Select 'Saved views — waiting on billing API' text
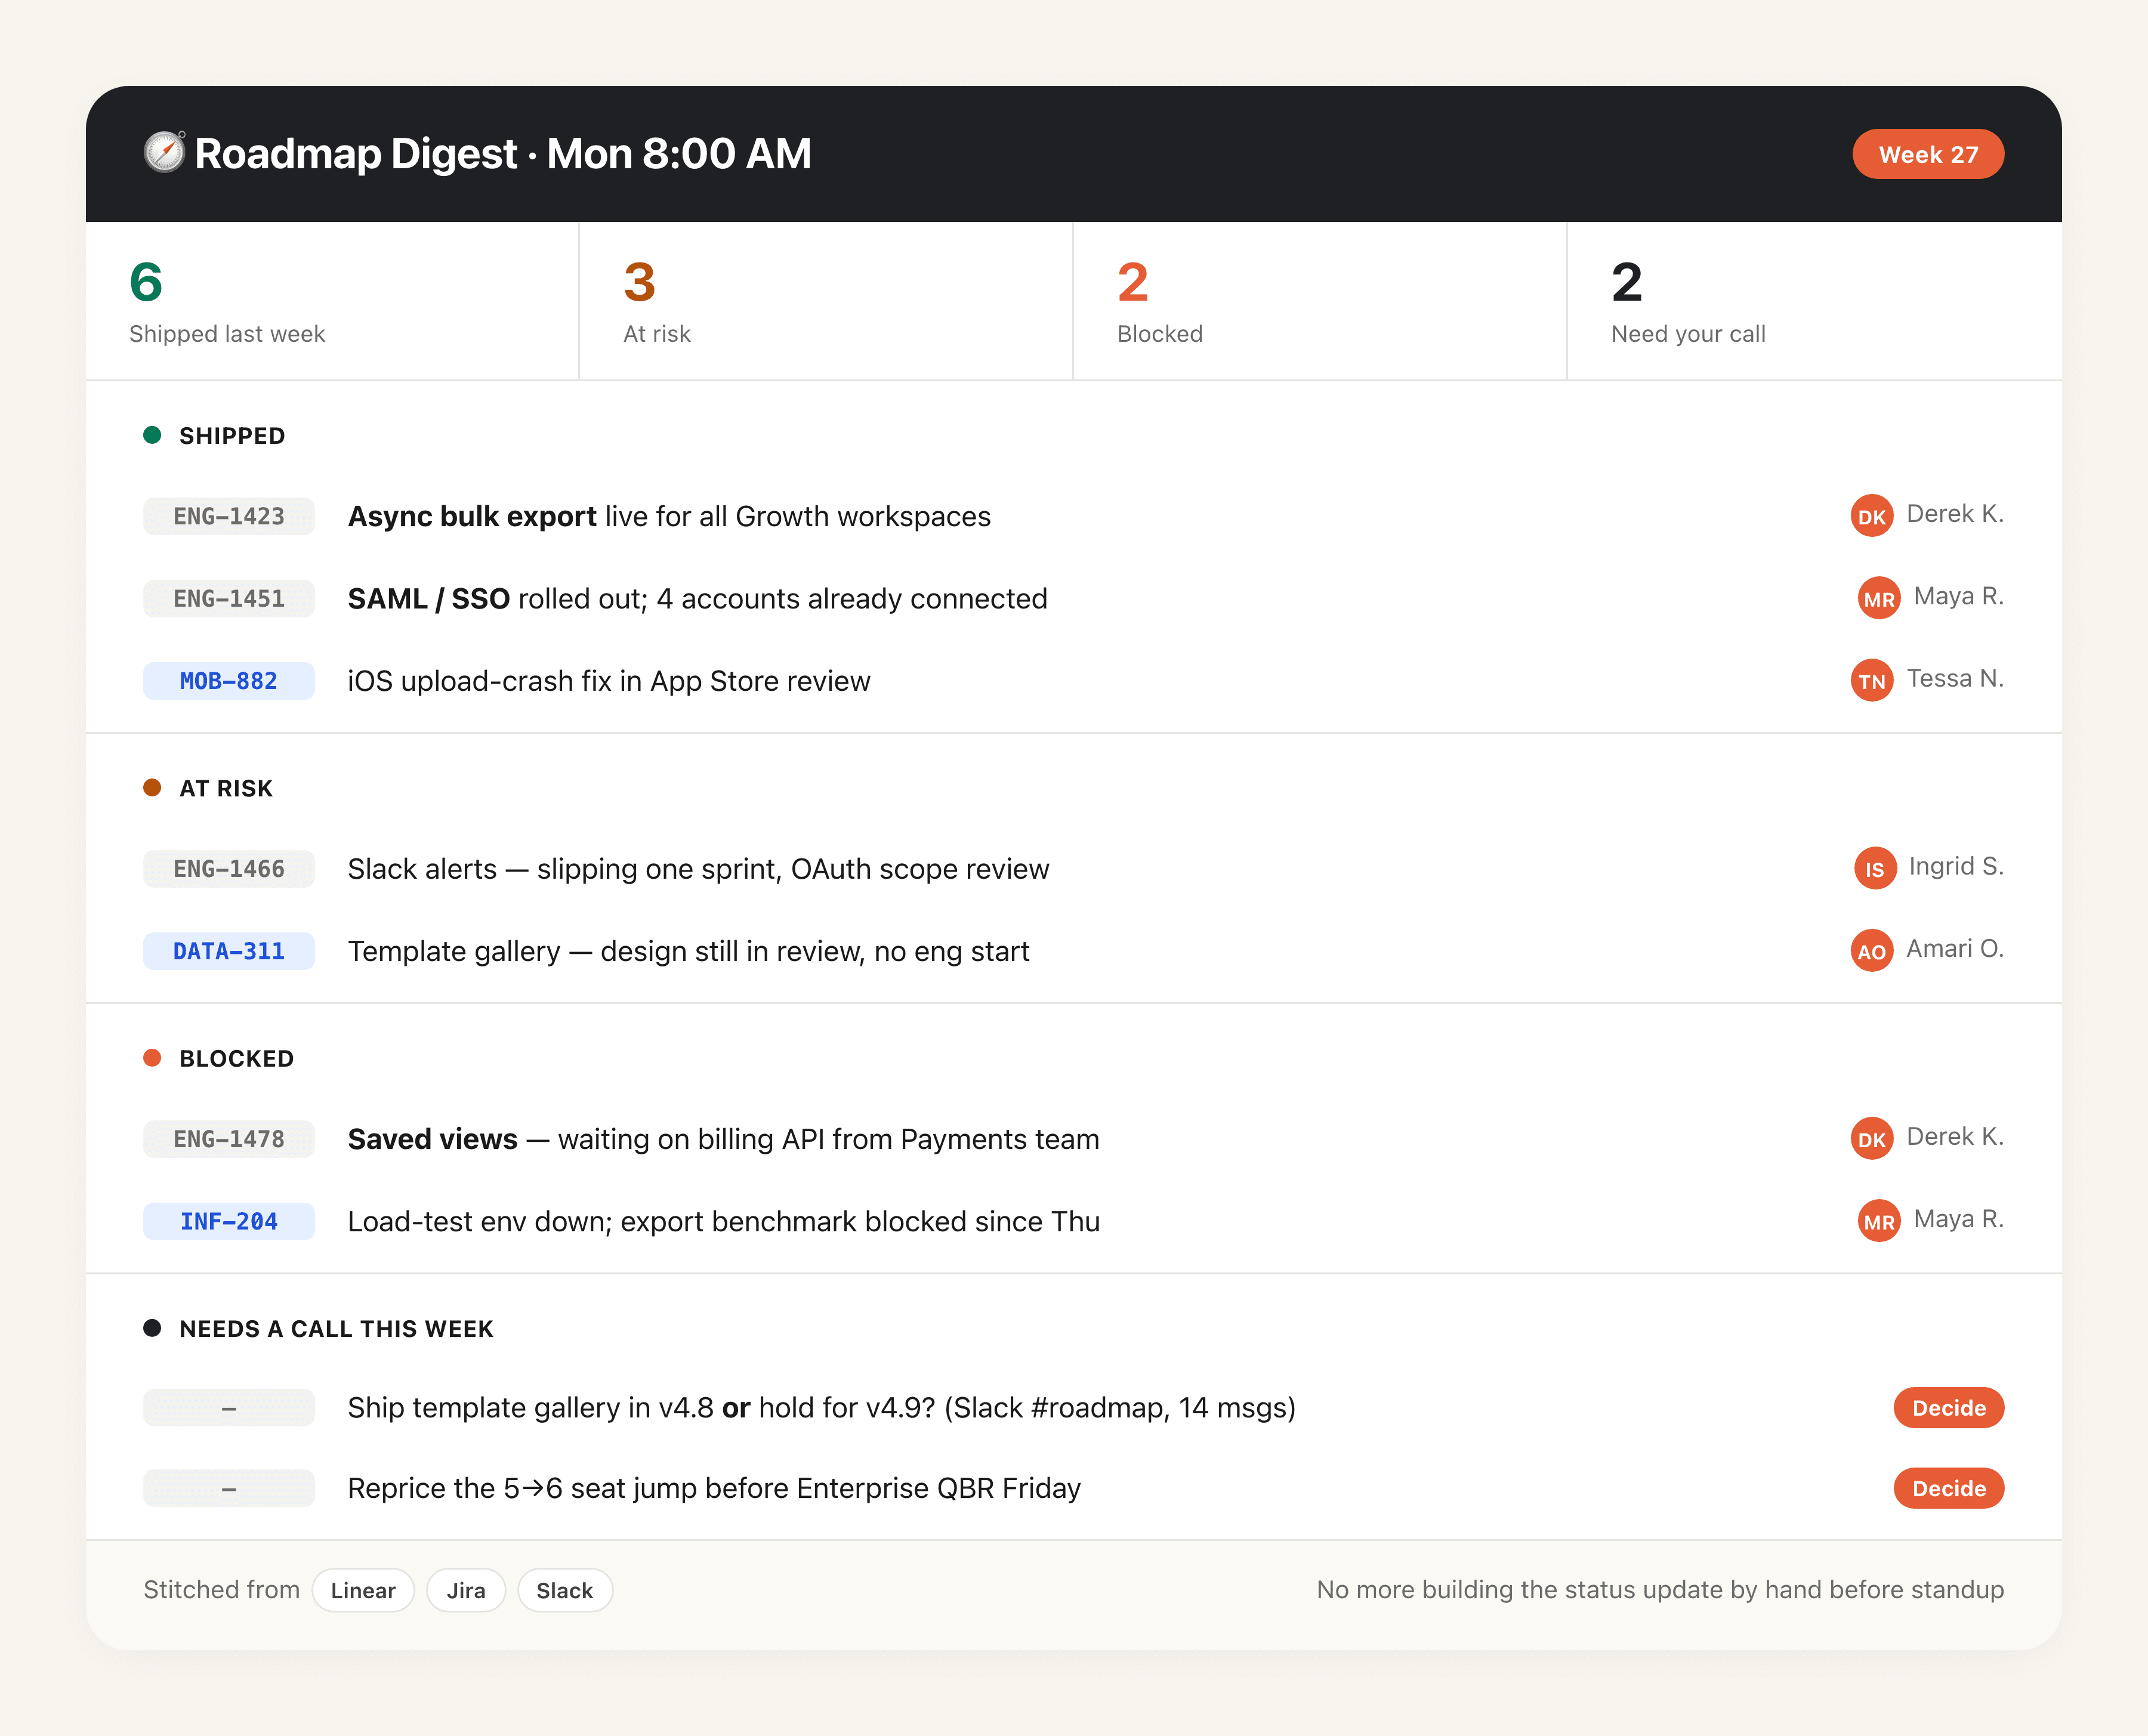This screenshot has width=2148, height=1736. pyautogui.click(x=723, y=1139)
